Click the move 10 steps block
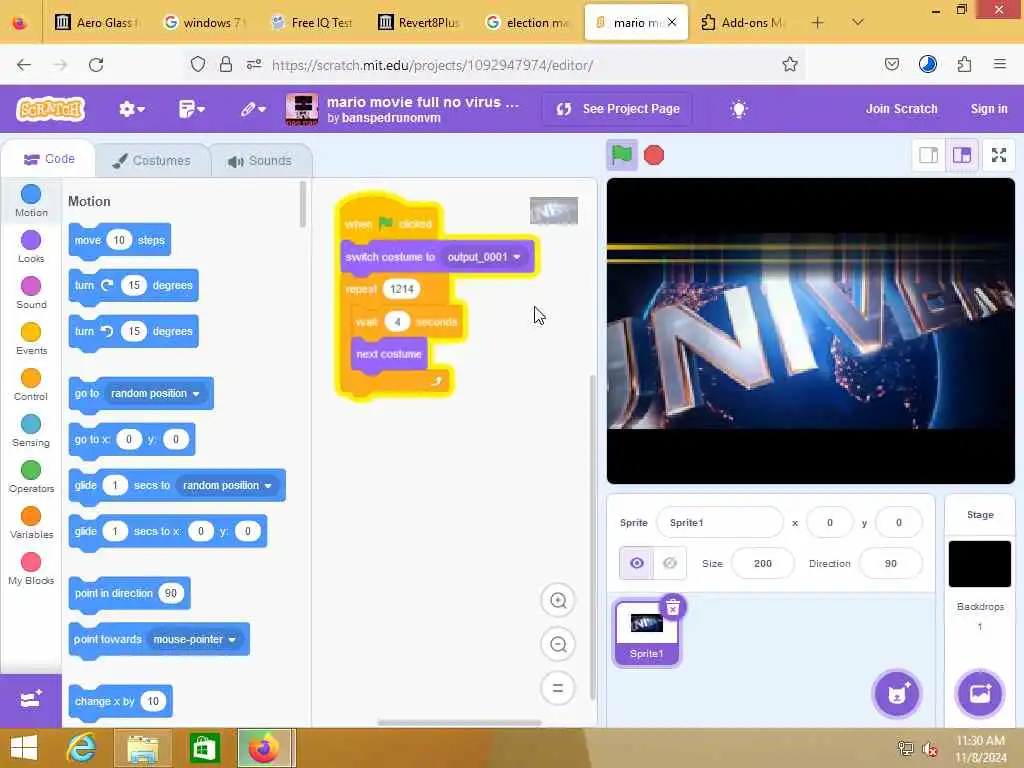This screenshot has width=1024, height=768. point(120,240)
